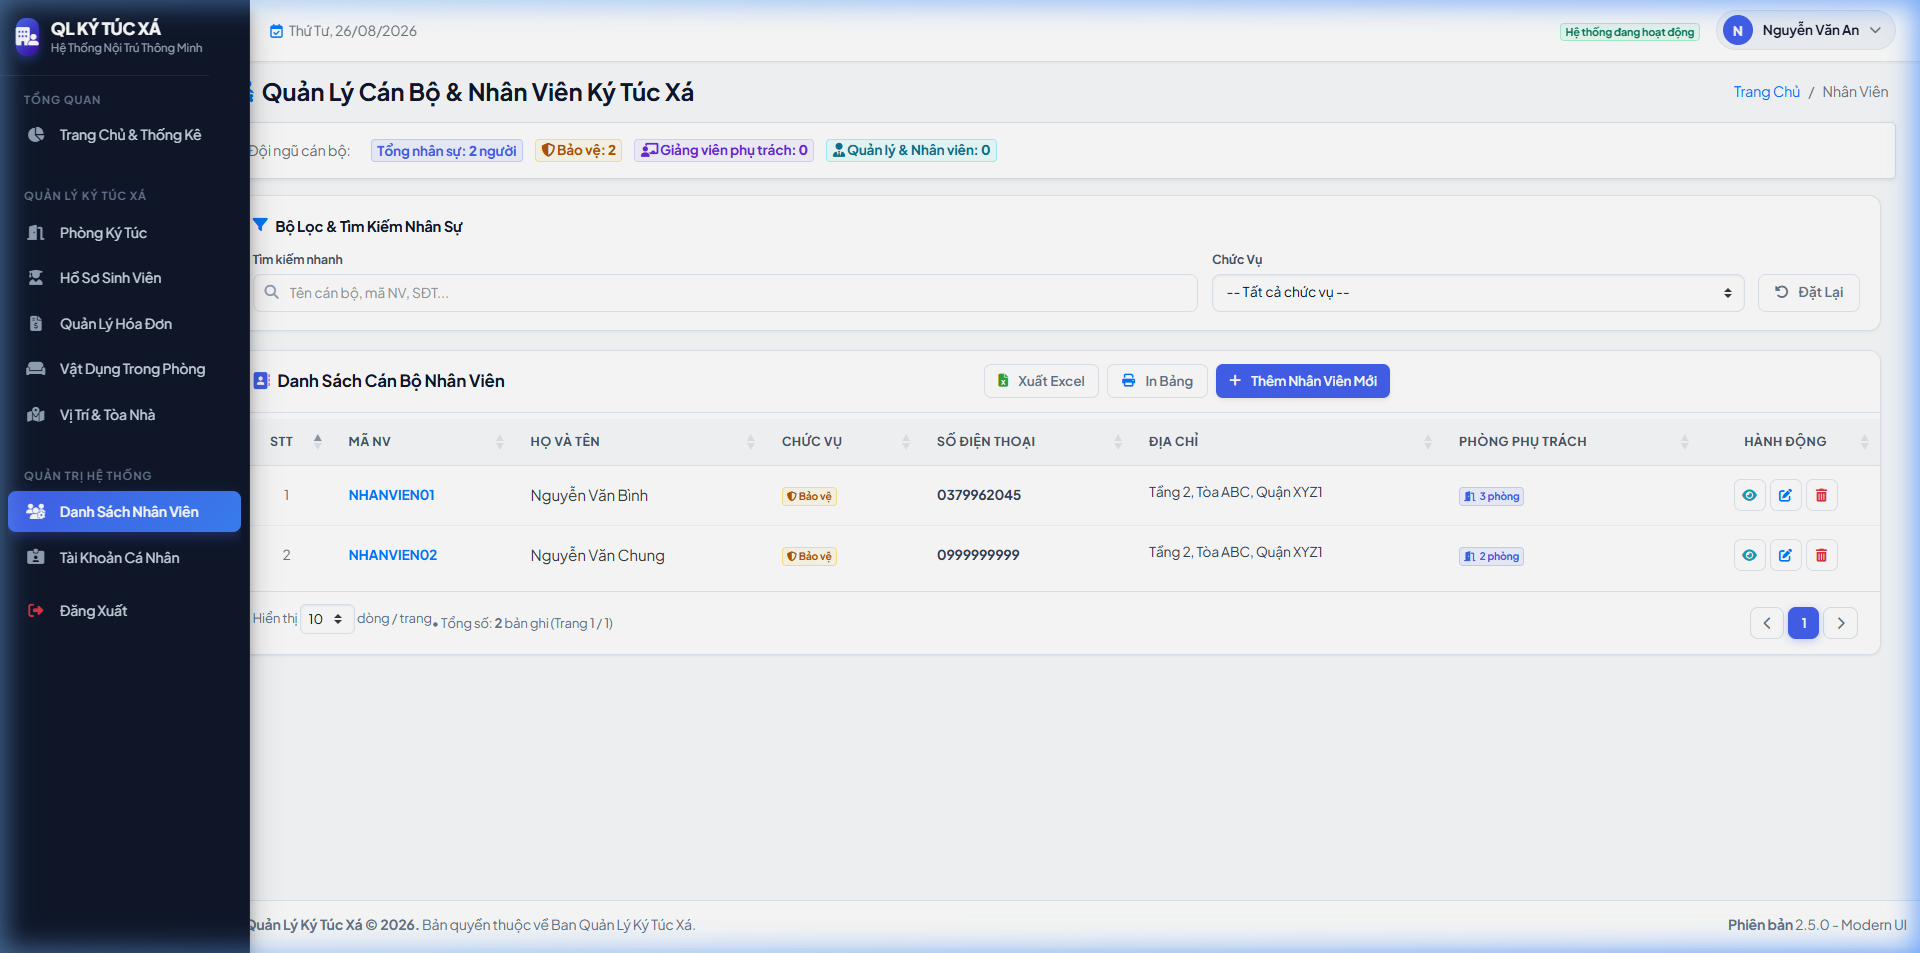The width and height of the screenshot is (1920, 953).
Task: Click the 2 phòng room badge
Action: coord(1491,556)
